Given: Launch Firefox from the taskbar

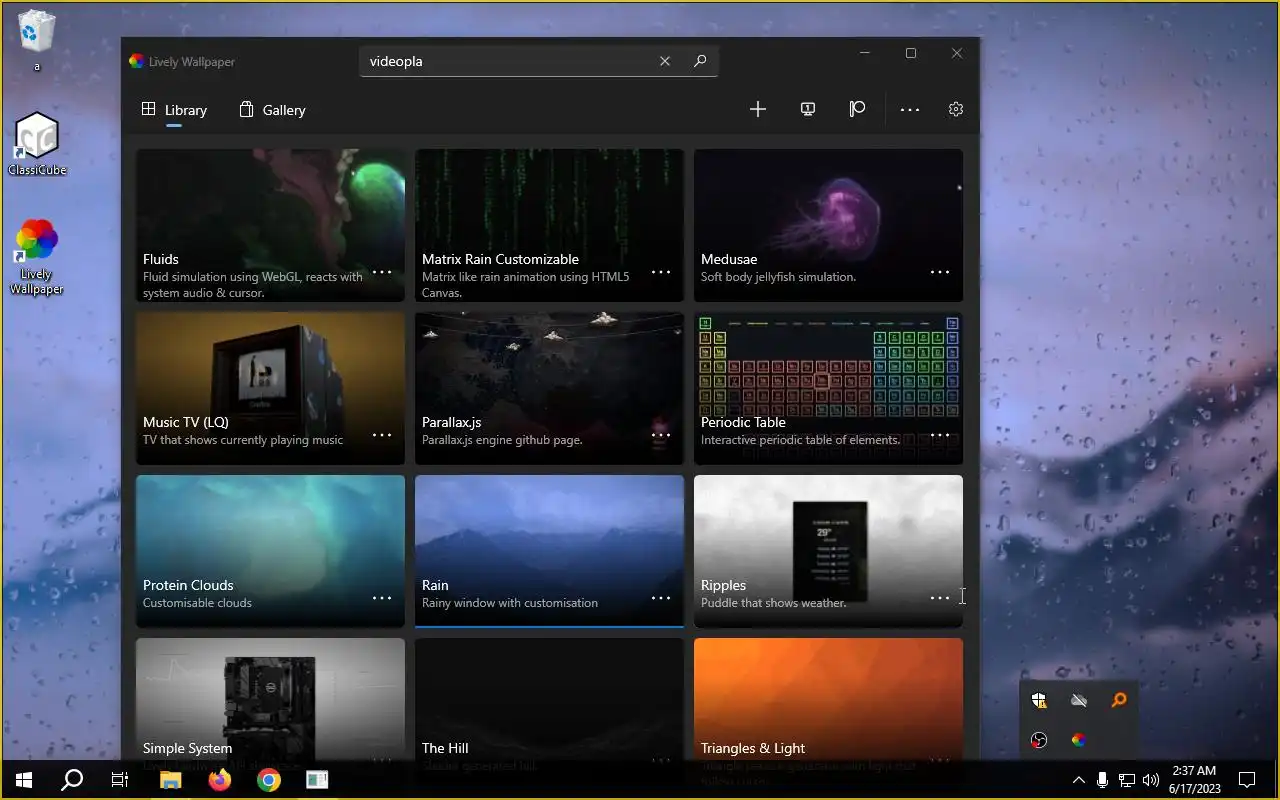Looking at the screenshot, I should pyautogui.click(x=220, y=780).
